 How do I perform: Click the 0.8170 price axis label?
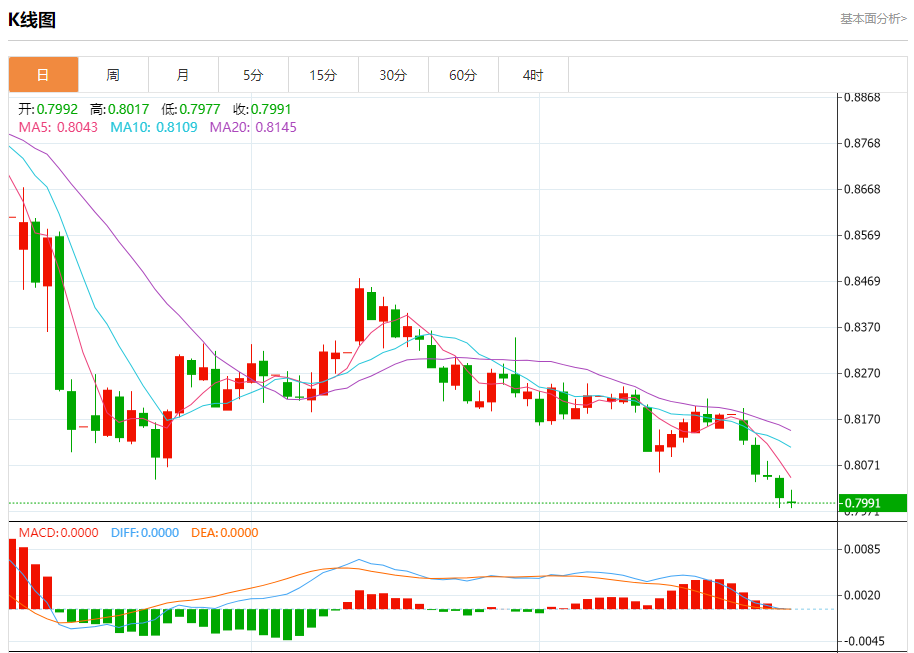click(x=862, y=419)
